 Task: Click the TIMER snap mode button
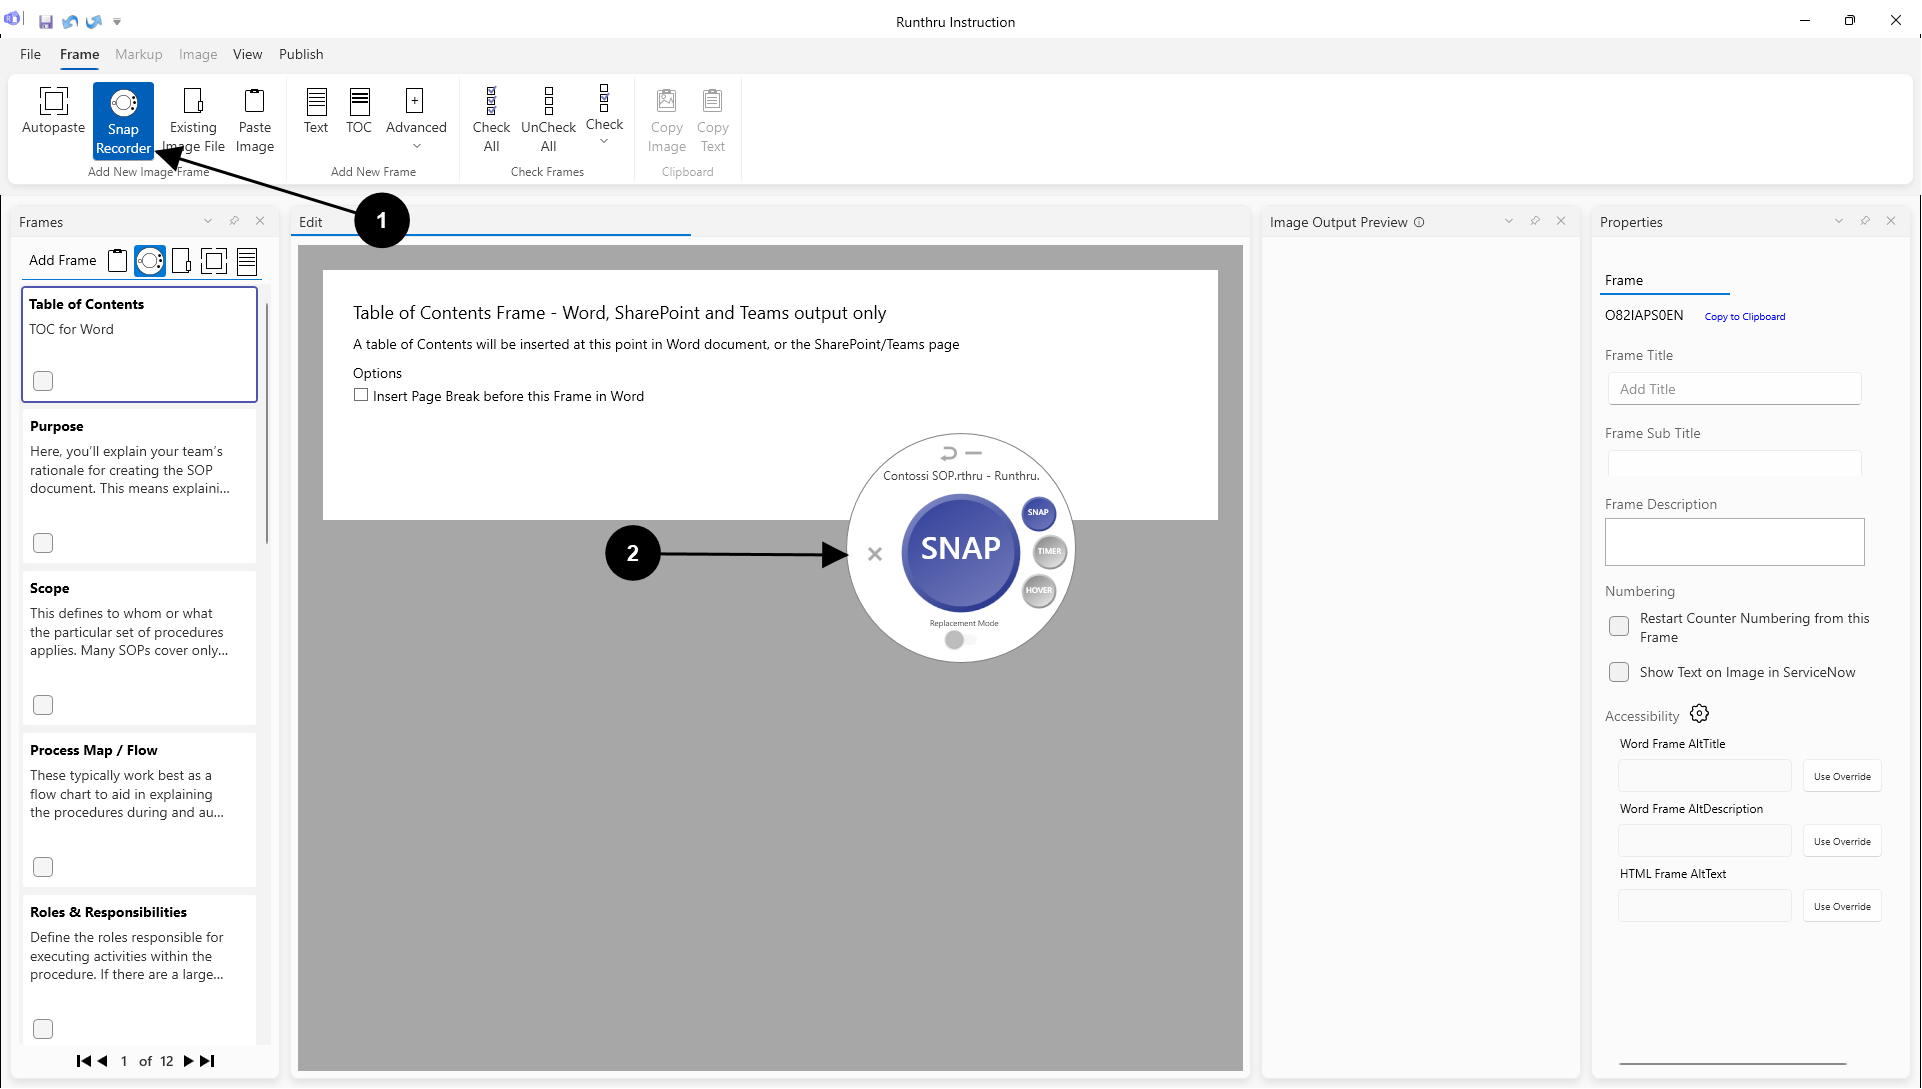click(1049, 551)
